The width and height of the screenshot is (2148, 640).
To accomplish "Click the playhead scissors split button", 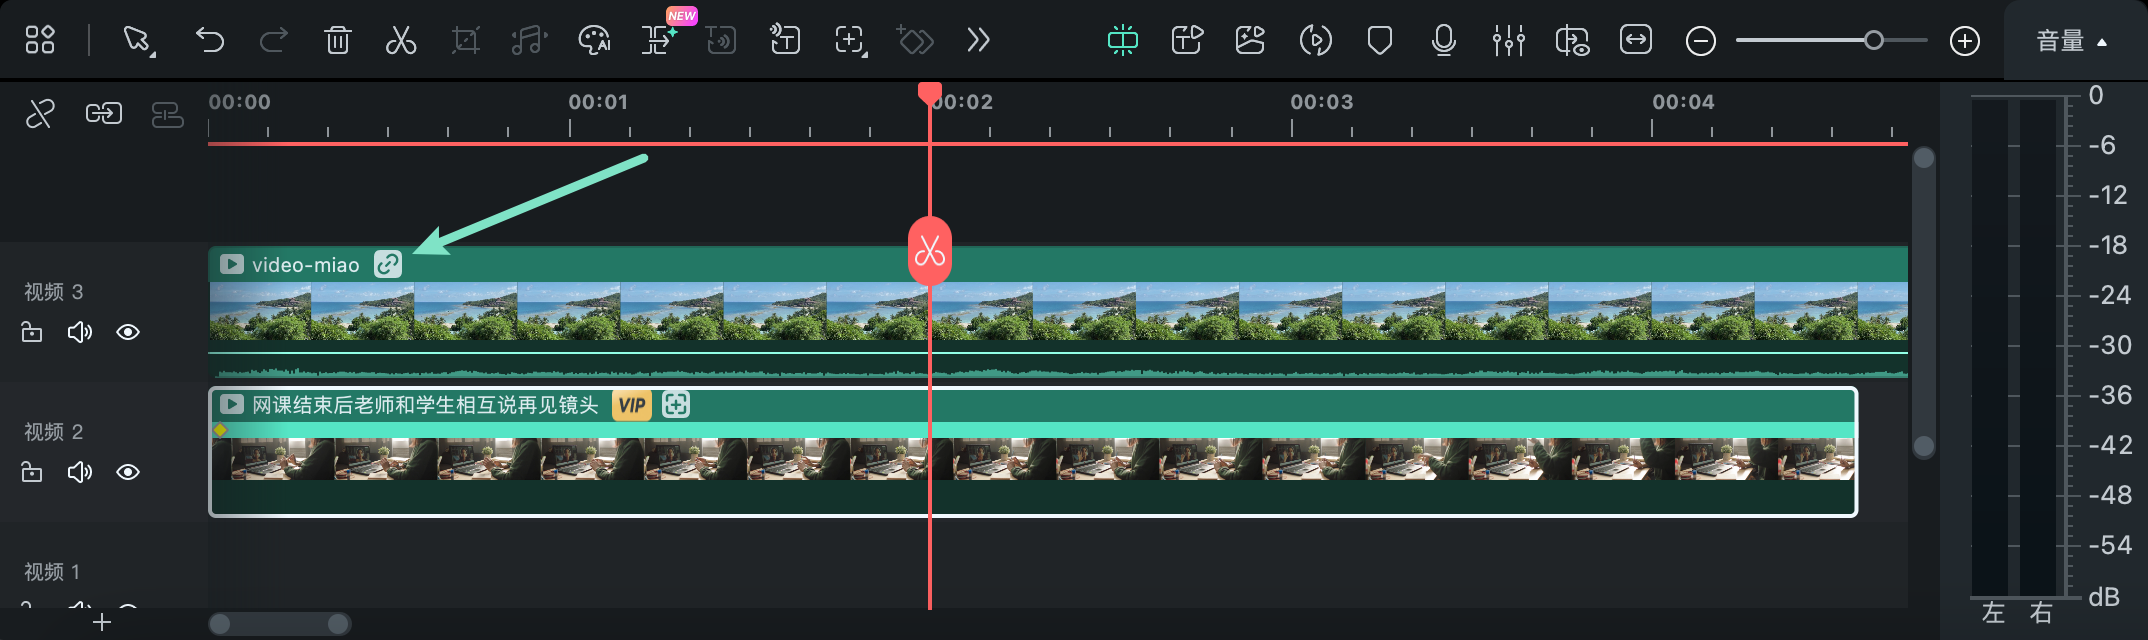I will tap(930, 251).
